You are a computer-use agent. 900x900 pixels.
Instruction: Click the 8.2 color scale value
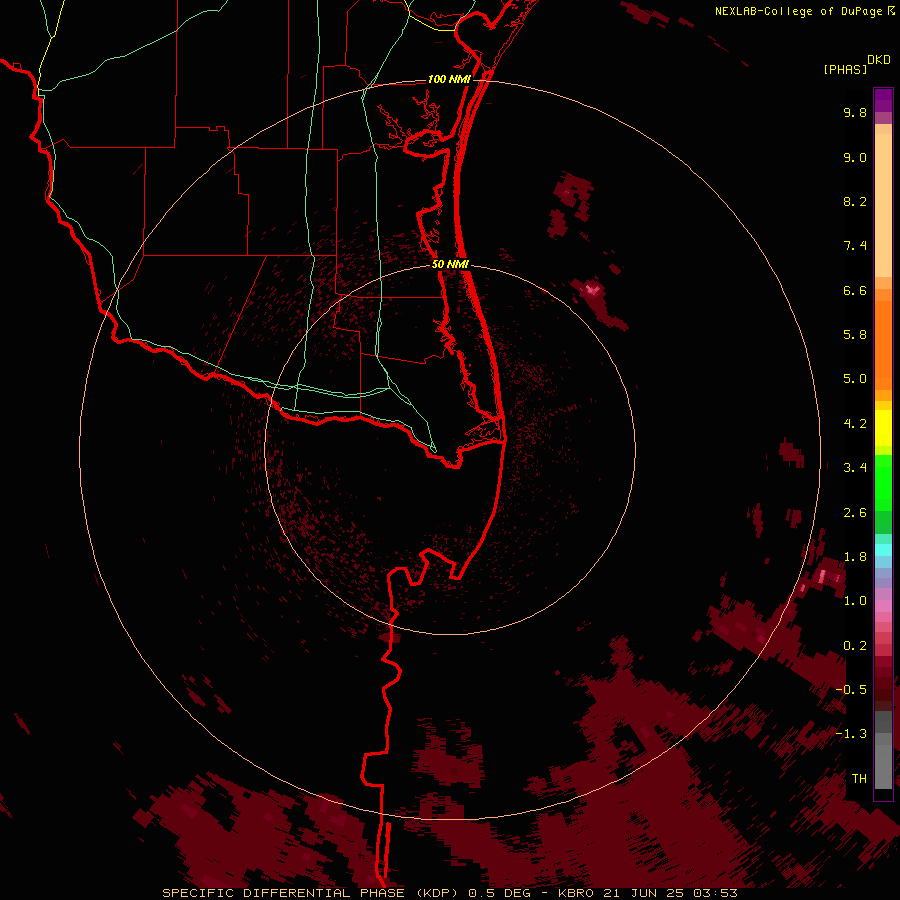[855, 201]
